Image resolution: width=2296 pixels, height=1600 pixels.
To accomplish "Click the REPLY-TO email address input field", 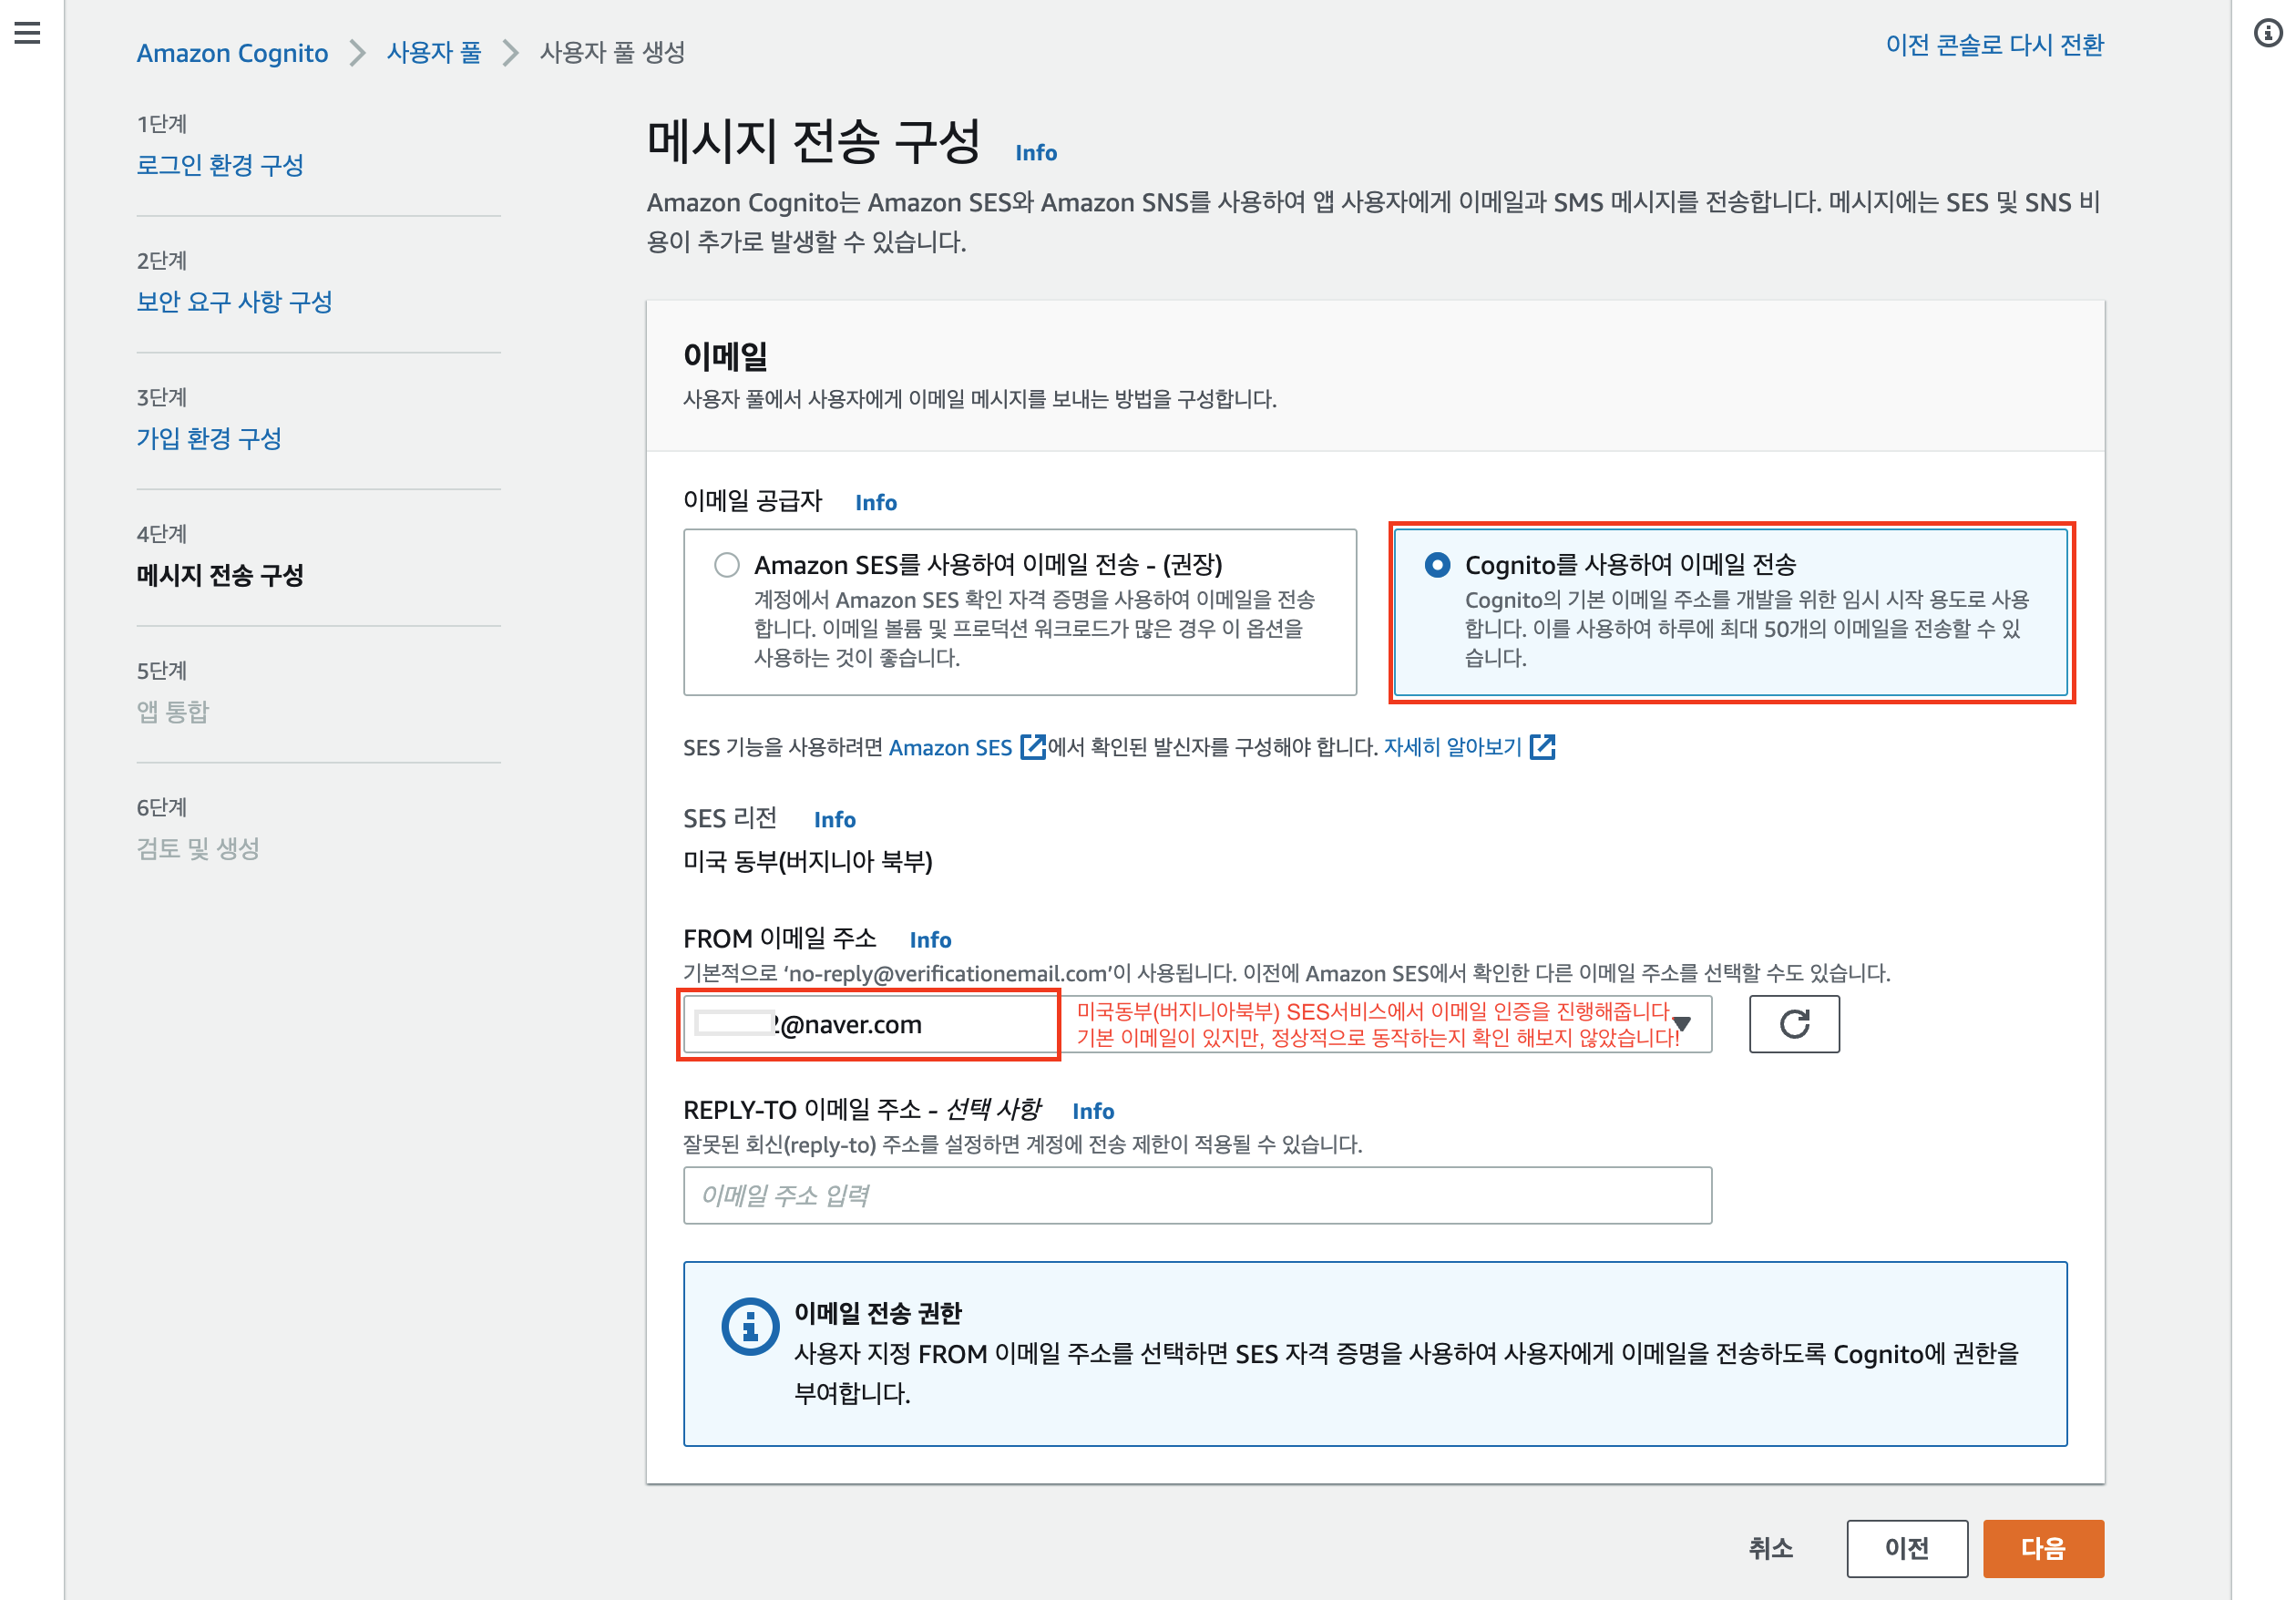I will [1196, 1195].
